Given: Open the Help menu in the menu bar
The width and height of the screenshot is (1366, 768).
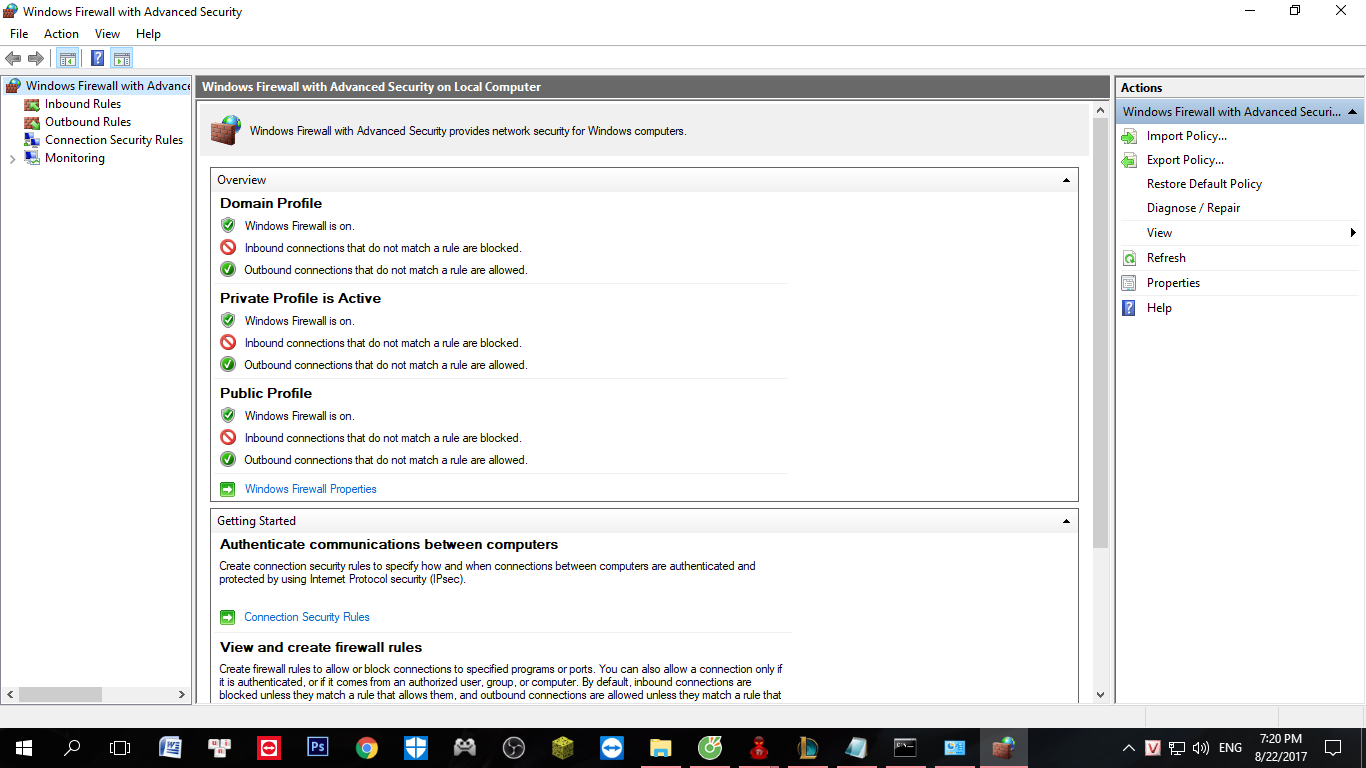Looking at the screenshot, I should click(148, 34).
